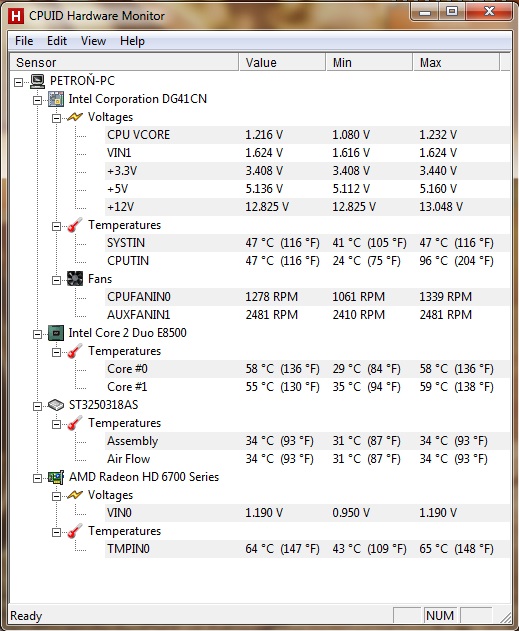Collapse the Intel Core 2 Duo E8500 node
Viewport: 519px width, 631px height.
(x=37, y=334)
